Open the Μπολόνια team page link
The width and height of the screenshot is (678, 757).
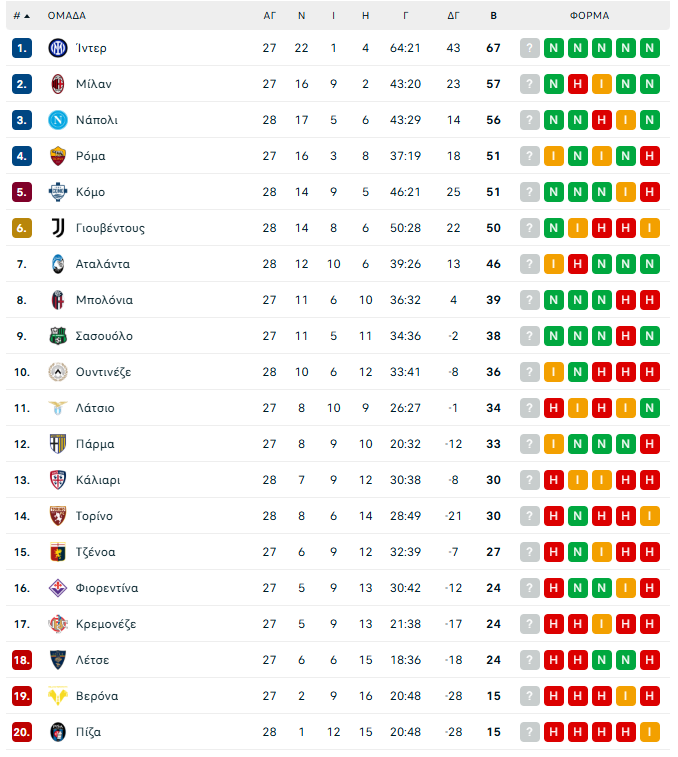(x=104, y=300)
